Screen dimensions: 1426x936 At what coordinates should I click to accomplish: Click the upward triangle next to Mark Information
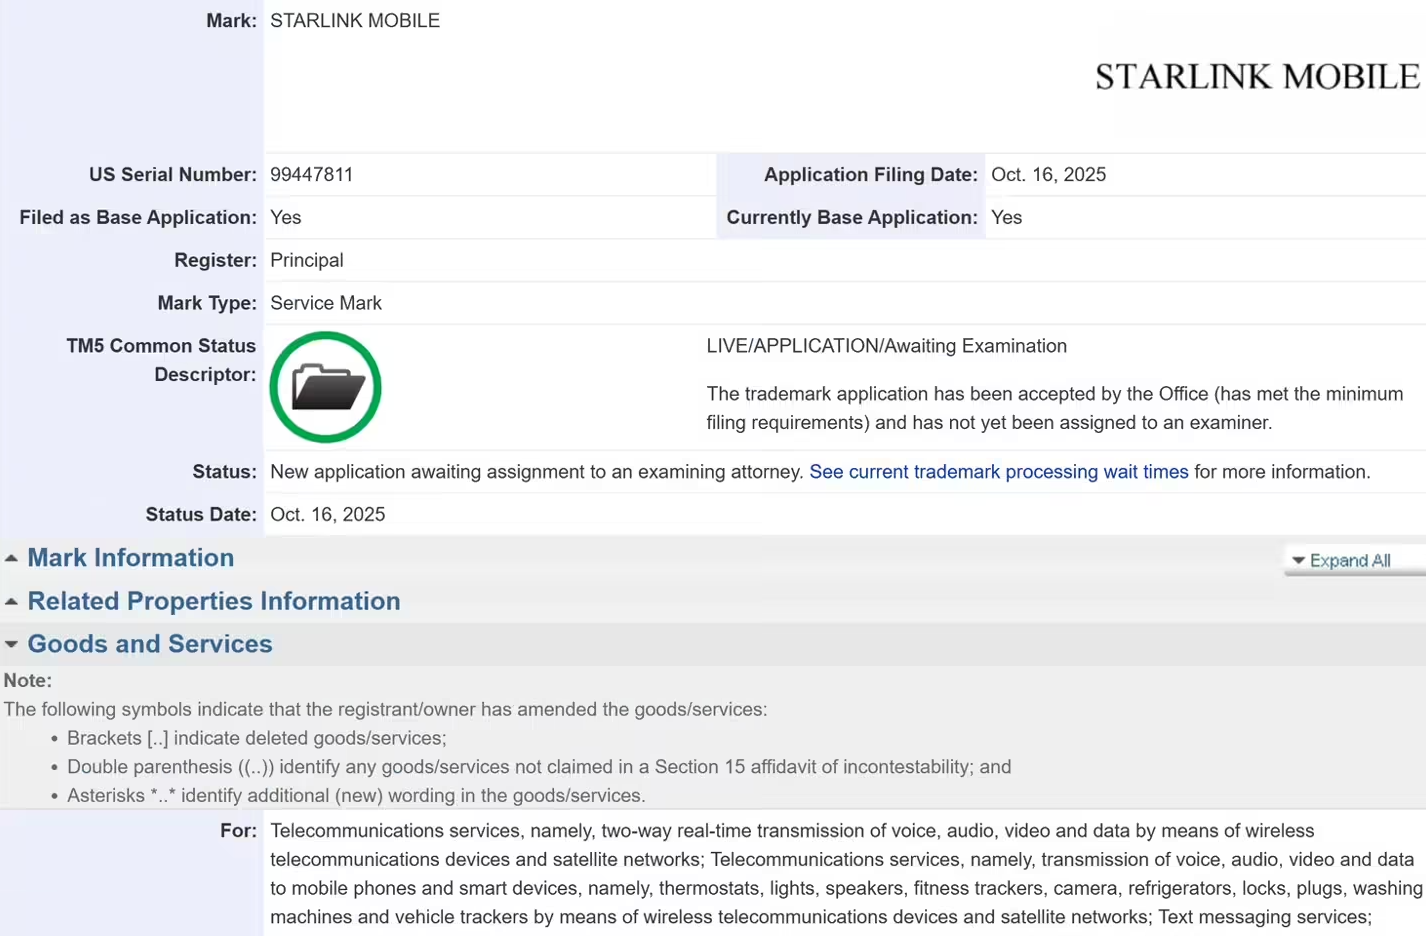(x=10, y=556)
